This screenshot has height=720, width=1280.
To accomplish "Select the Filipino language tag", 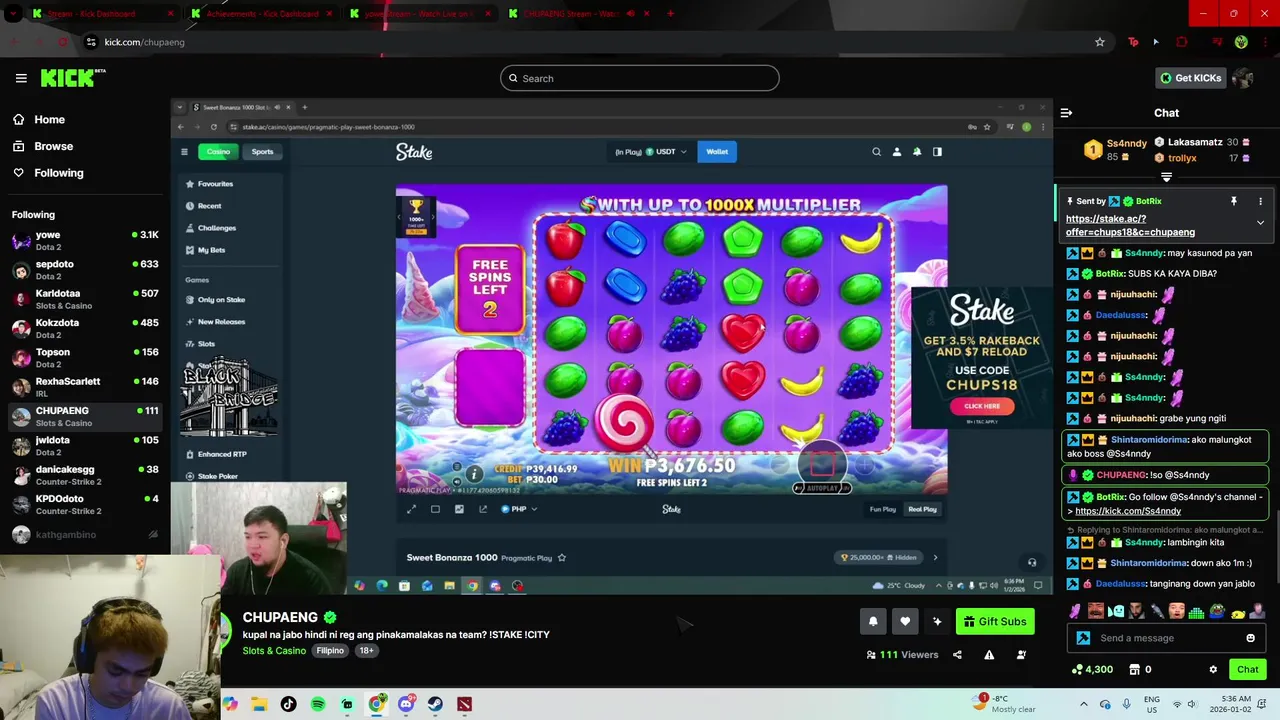I will [x=330, y=651].
